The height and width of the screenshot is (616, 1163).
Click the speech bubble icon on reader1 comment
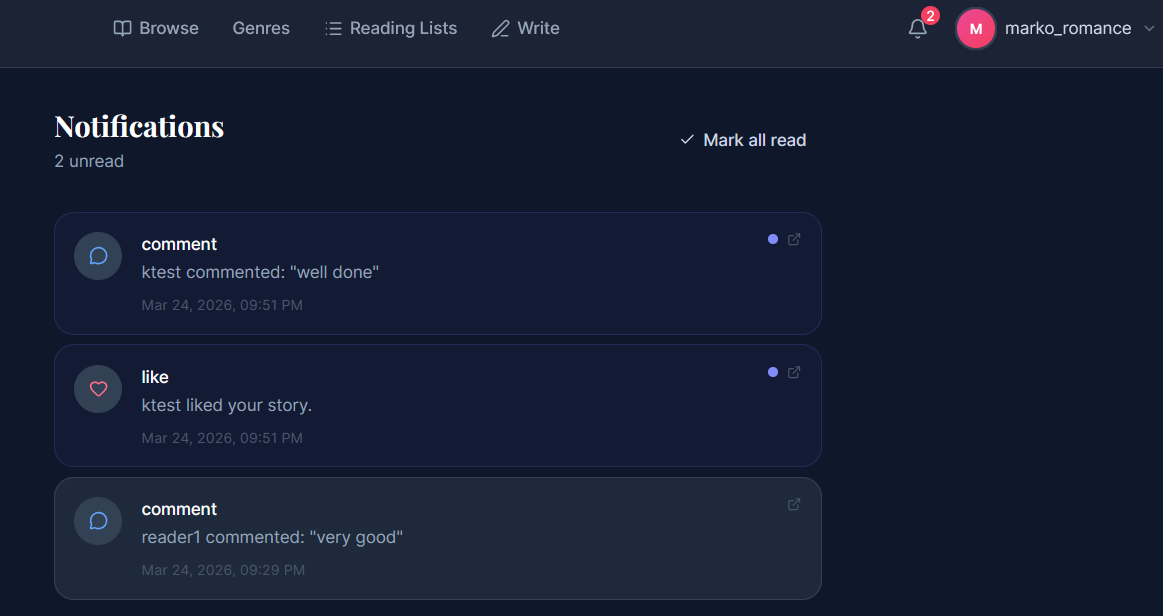98,521
